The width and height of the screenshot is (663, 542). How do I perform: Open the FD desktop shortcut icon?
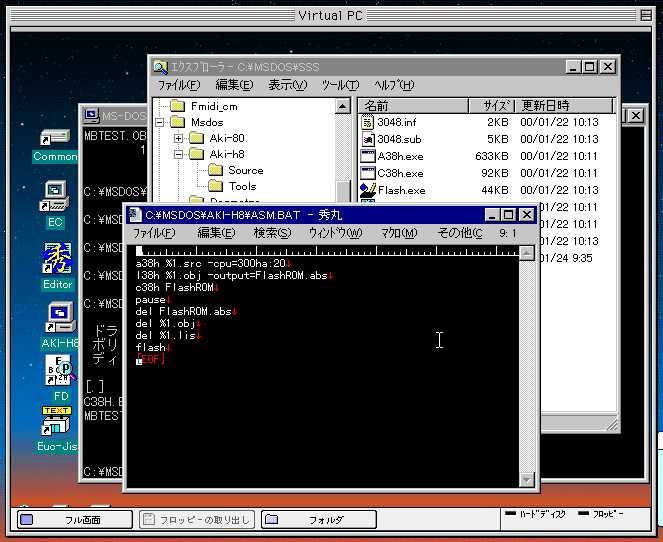coord(60,370)
